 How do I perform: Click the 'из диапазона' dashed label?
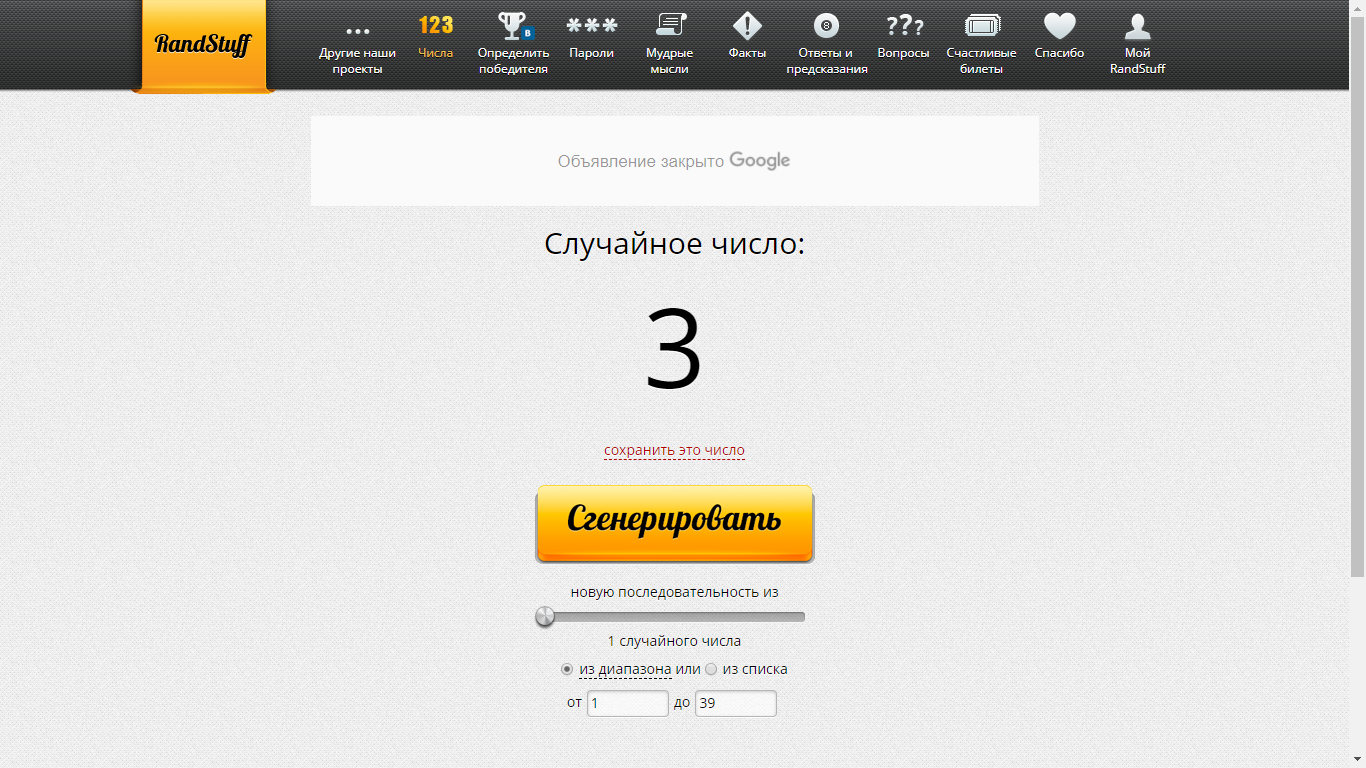pyautogui.click(x=625, y=669)
